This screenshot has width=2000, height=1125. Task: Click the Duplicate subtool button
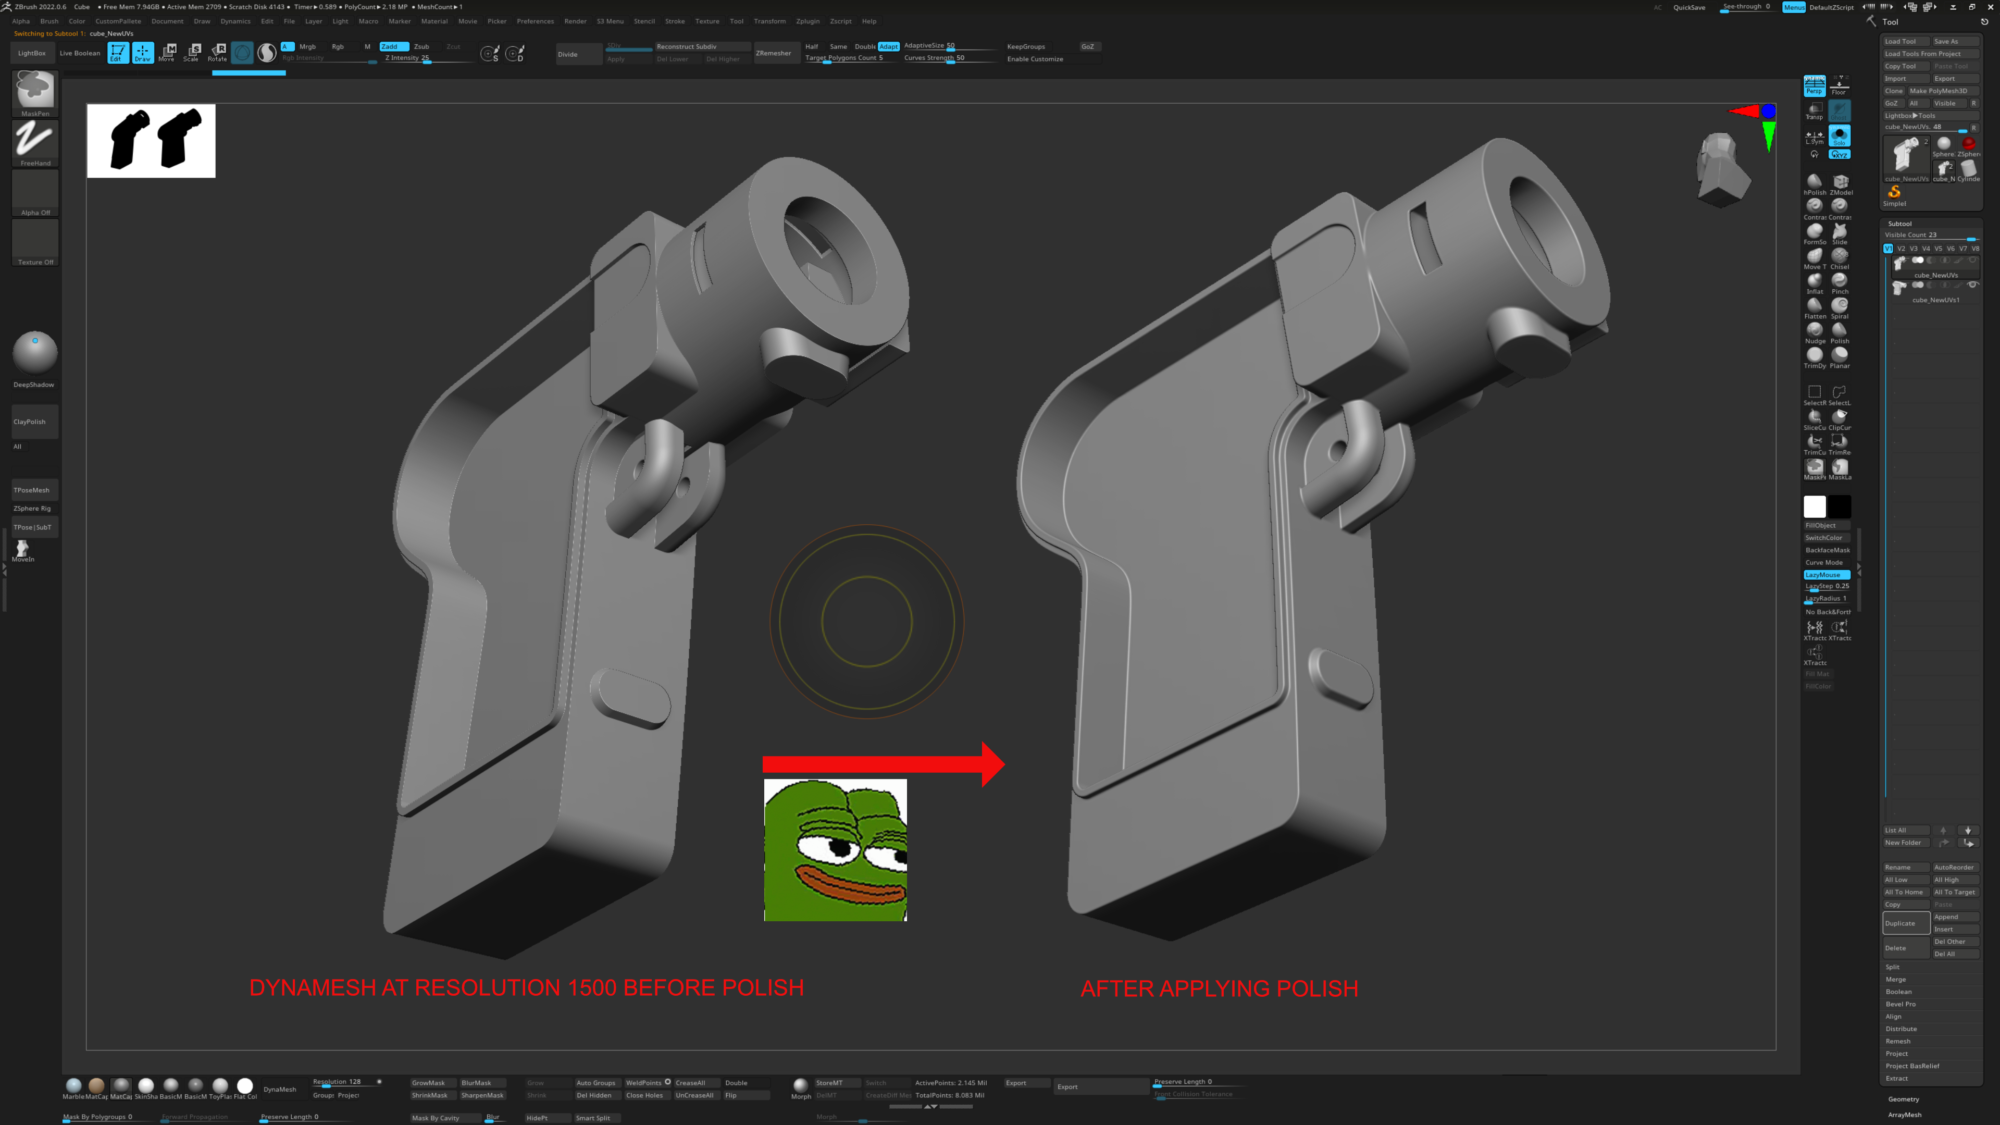point(1905,923)
